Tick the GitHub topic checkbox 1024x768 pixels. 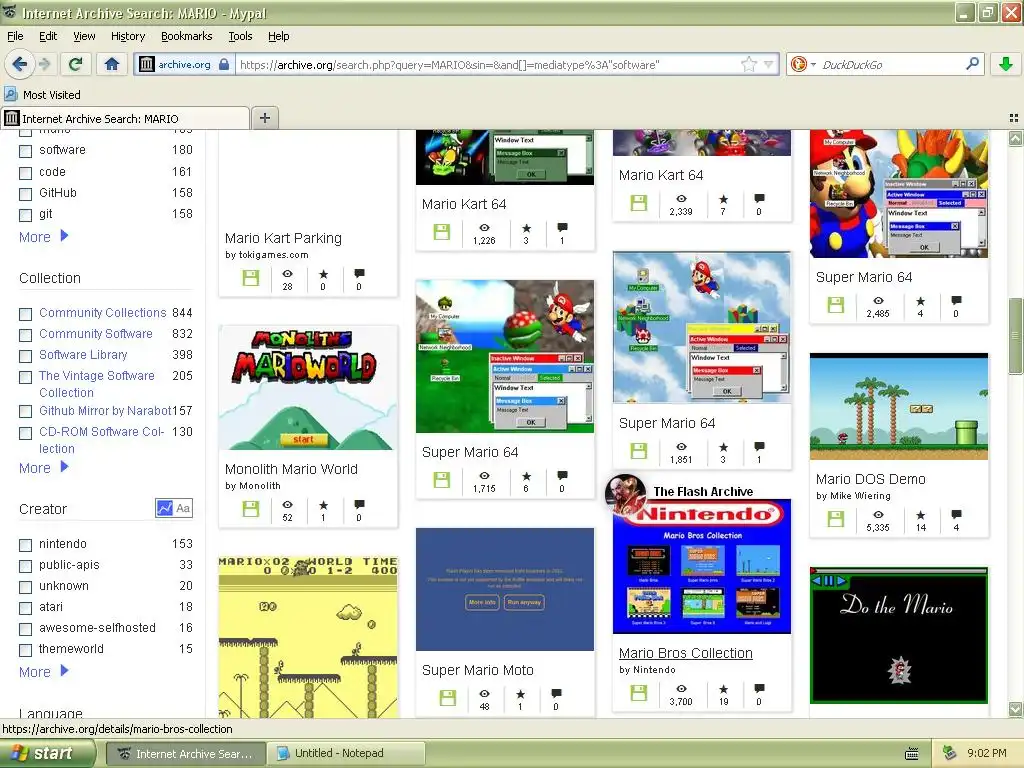25,194
